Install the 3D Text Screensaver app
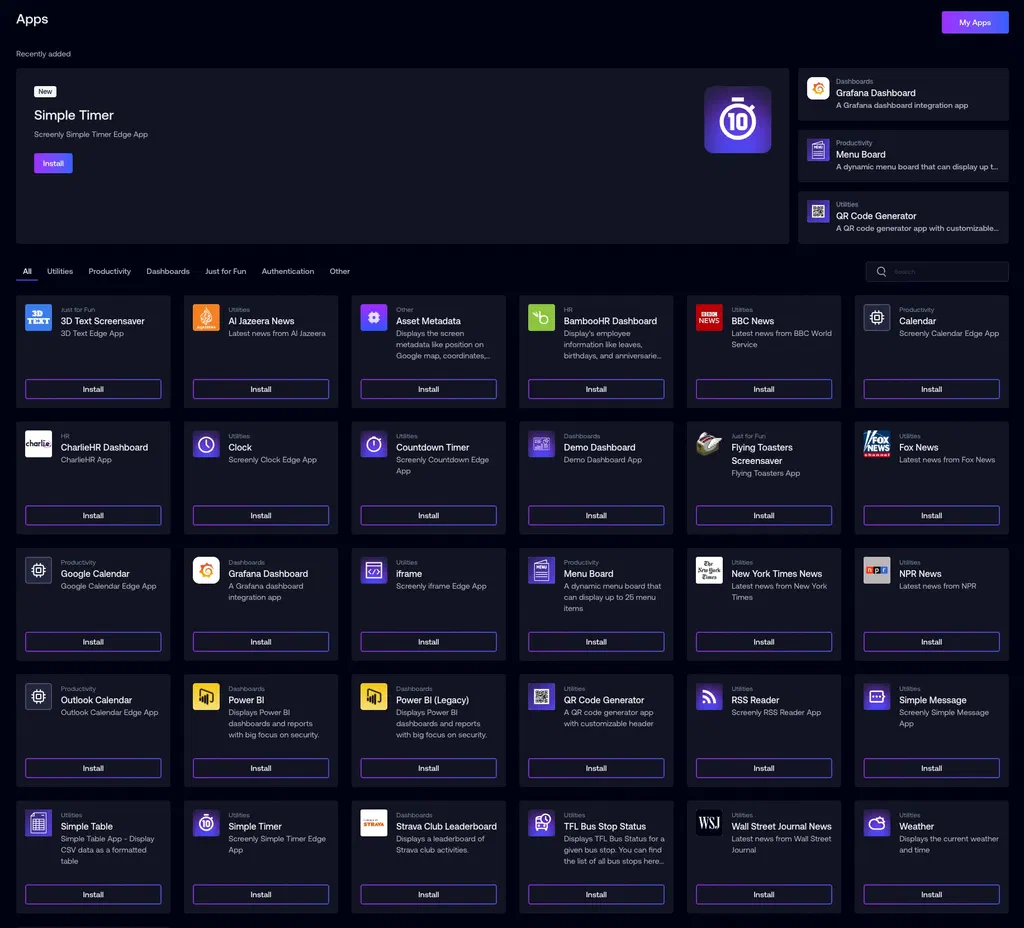The width and height of the screenshot is (1024, 928). tap(93, 389)
